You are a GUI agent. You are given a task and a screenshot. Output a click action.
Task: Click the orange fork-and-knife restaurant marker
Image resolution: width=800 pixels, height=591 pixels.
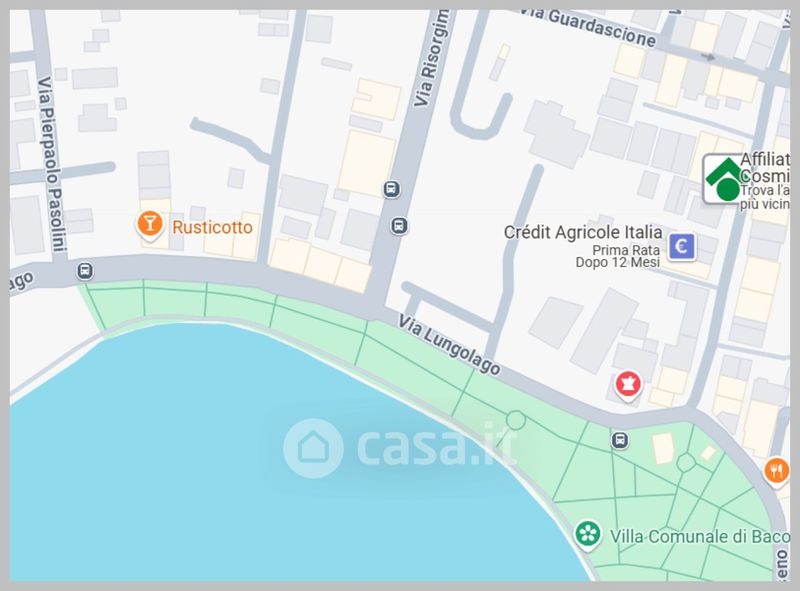pos(776,471)
